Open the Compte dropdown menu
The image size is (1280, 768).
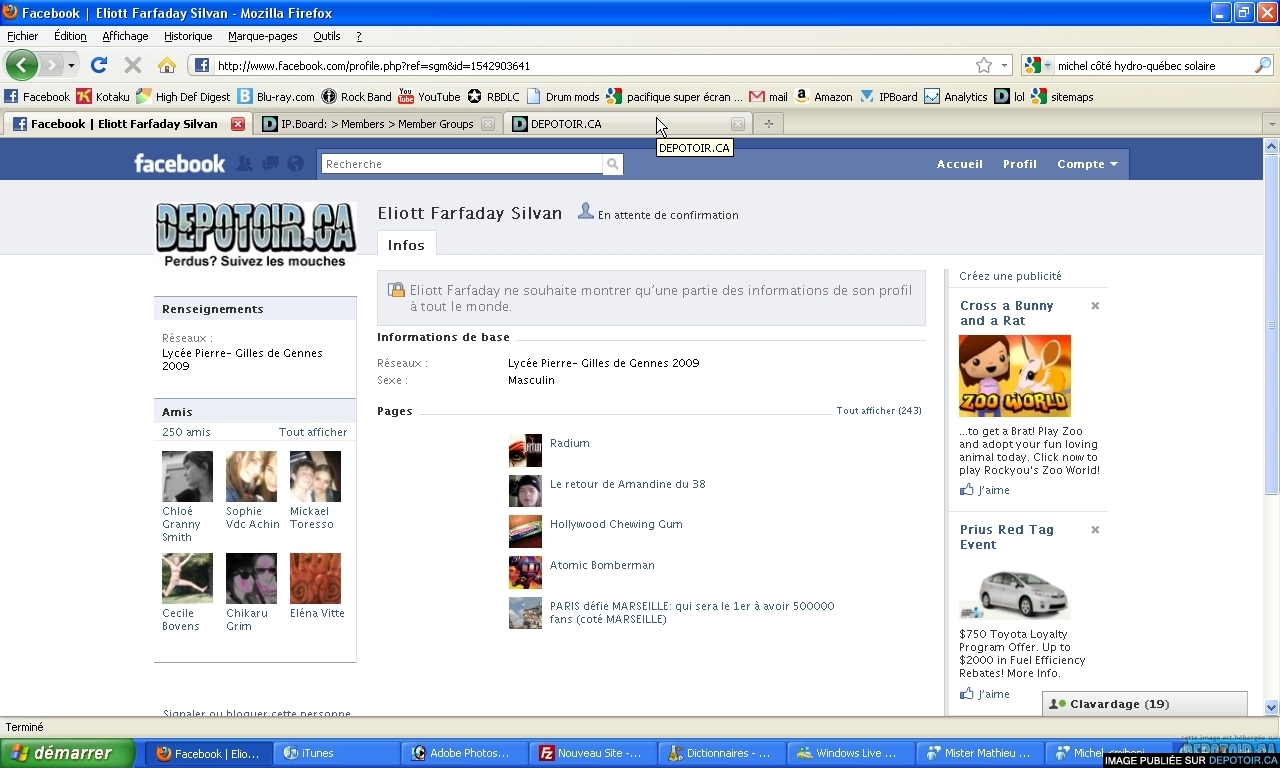coord(1087,164)
